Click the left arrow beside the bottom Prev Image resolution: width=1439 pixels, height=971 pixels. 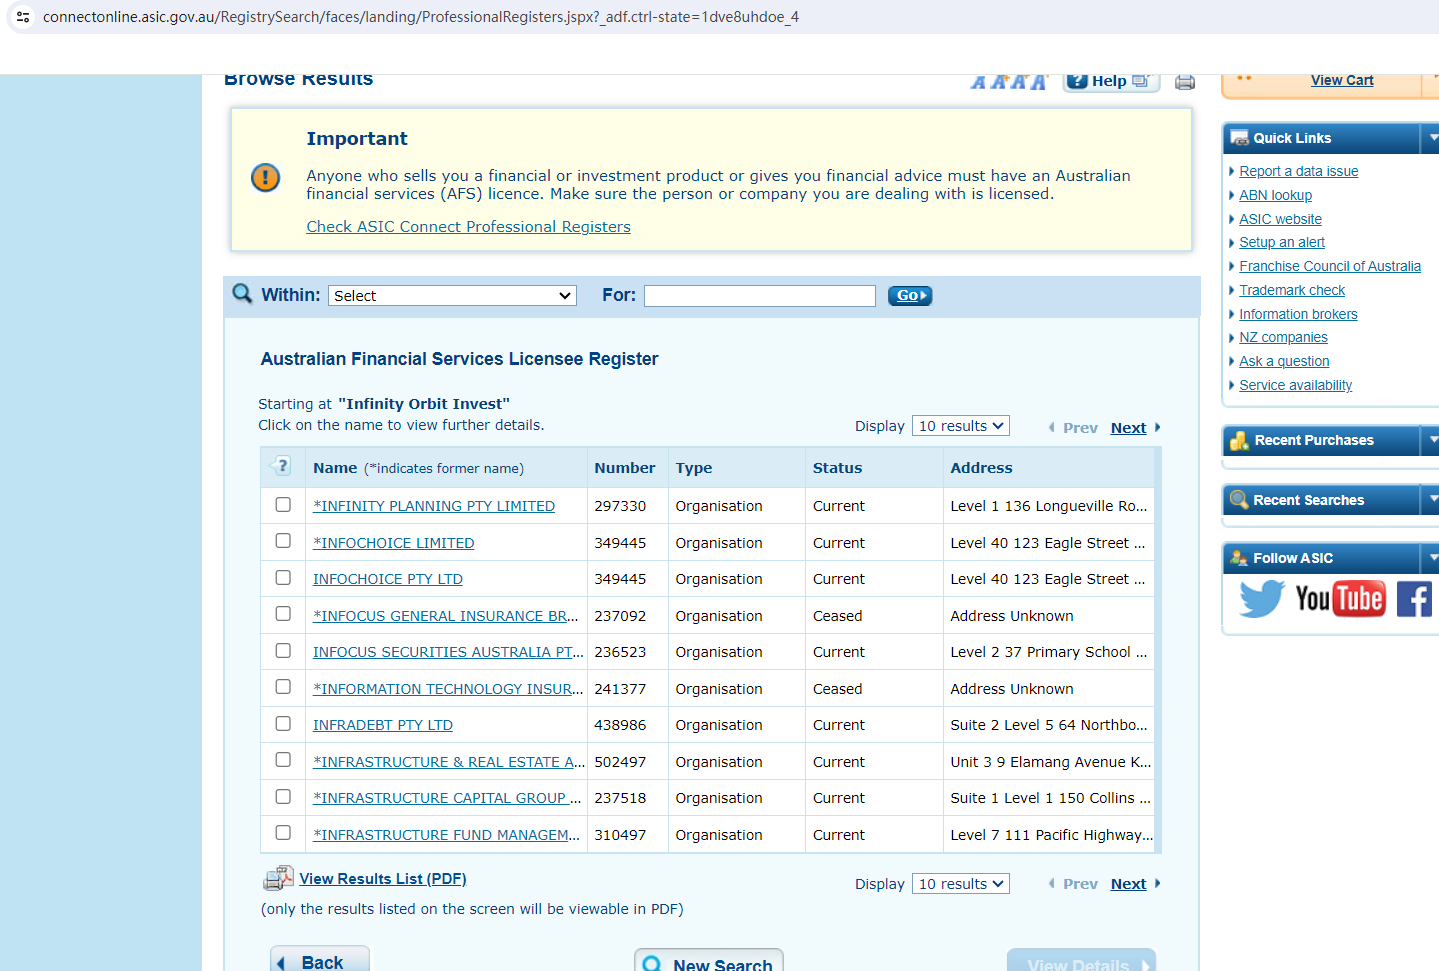coord(1051,883)
